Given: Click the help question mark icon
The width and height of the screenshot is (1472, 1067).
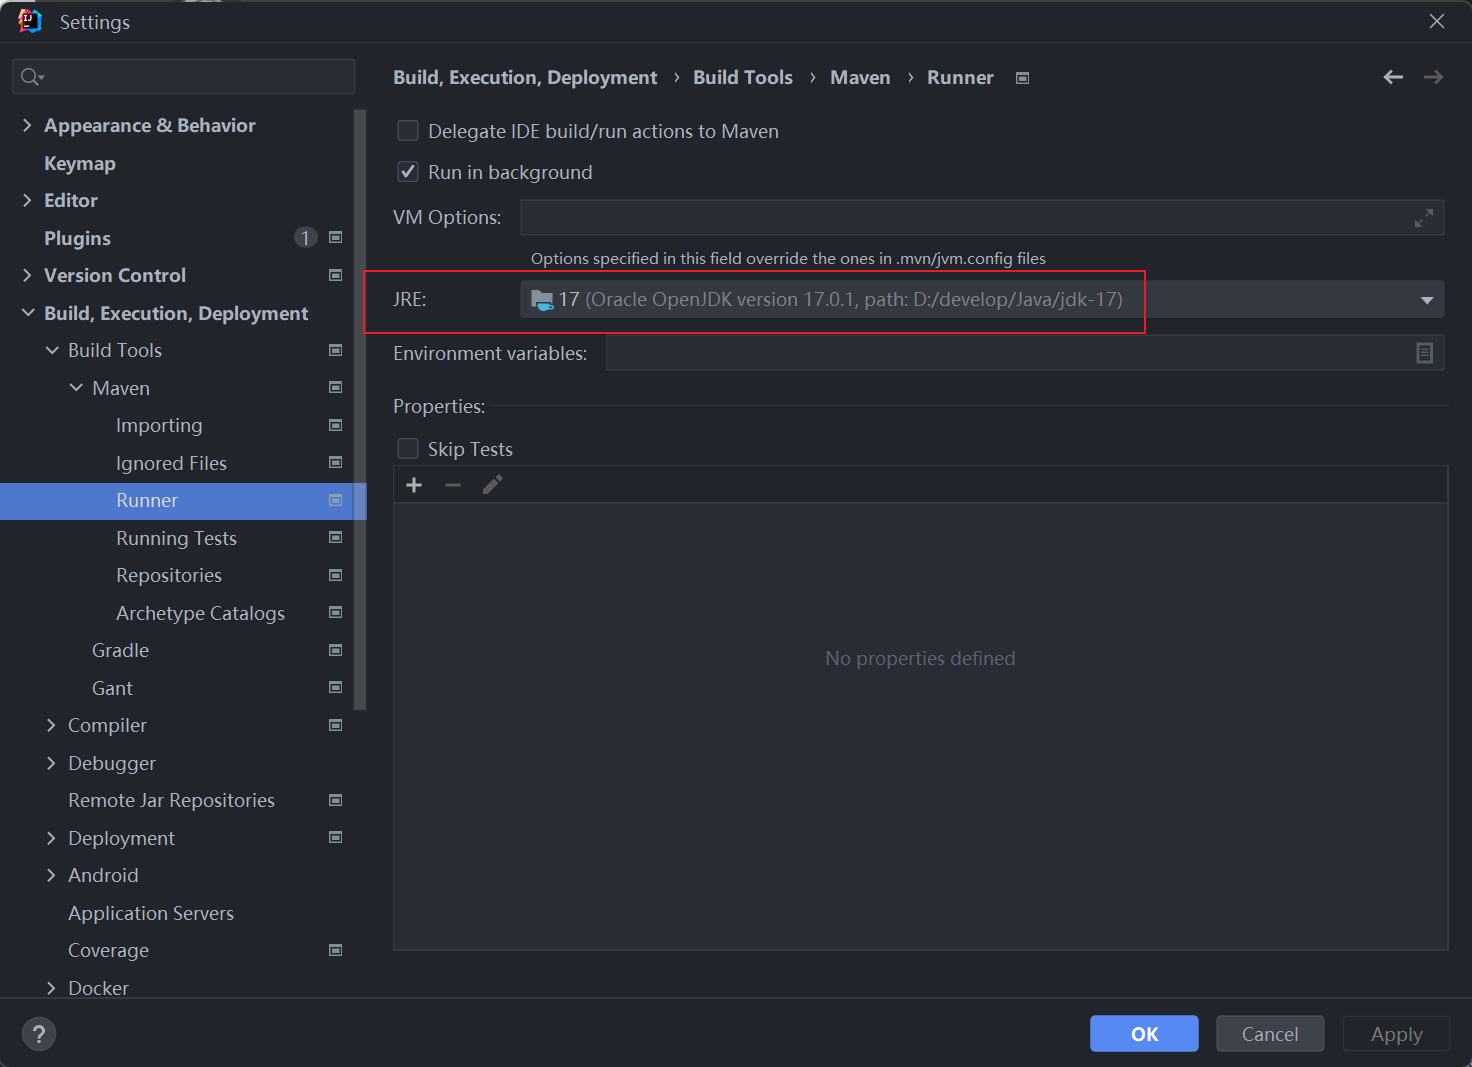Looking at the screenshot, I should click(x=39, y=1034).
